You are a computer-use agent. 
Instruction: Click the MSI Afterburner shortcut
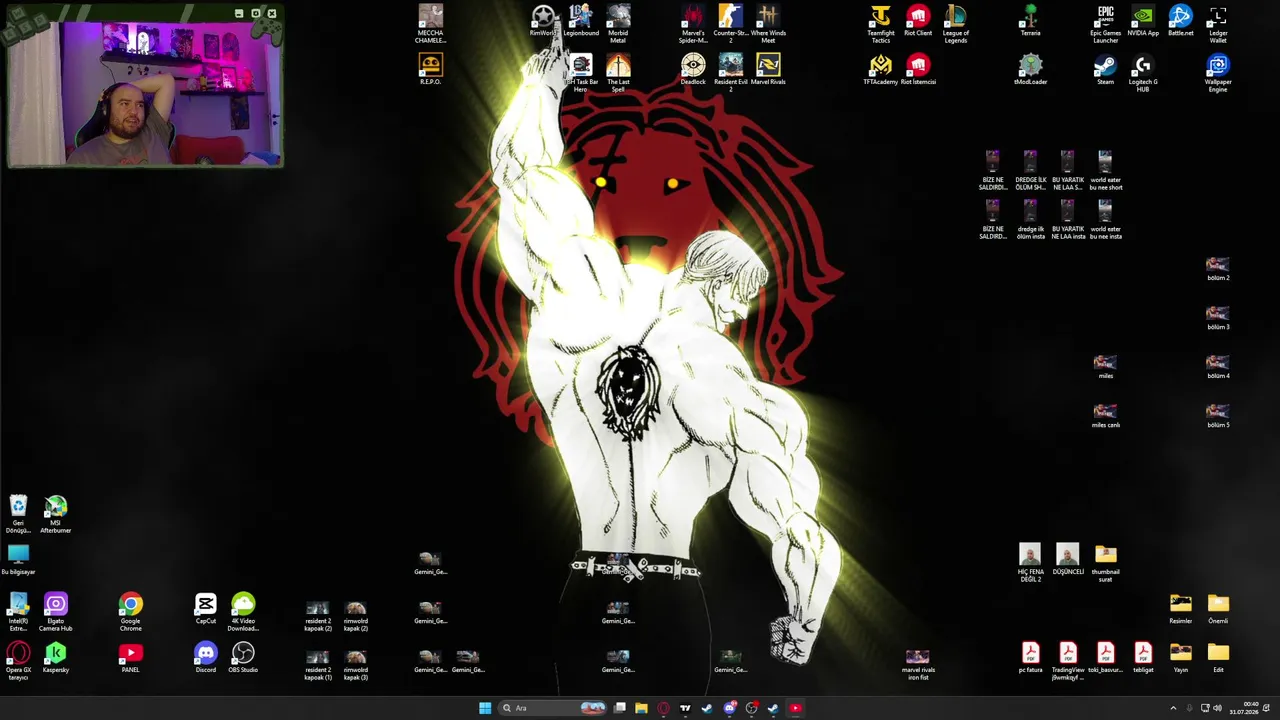pyautogui.click(x=56, y=514)
